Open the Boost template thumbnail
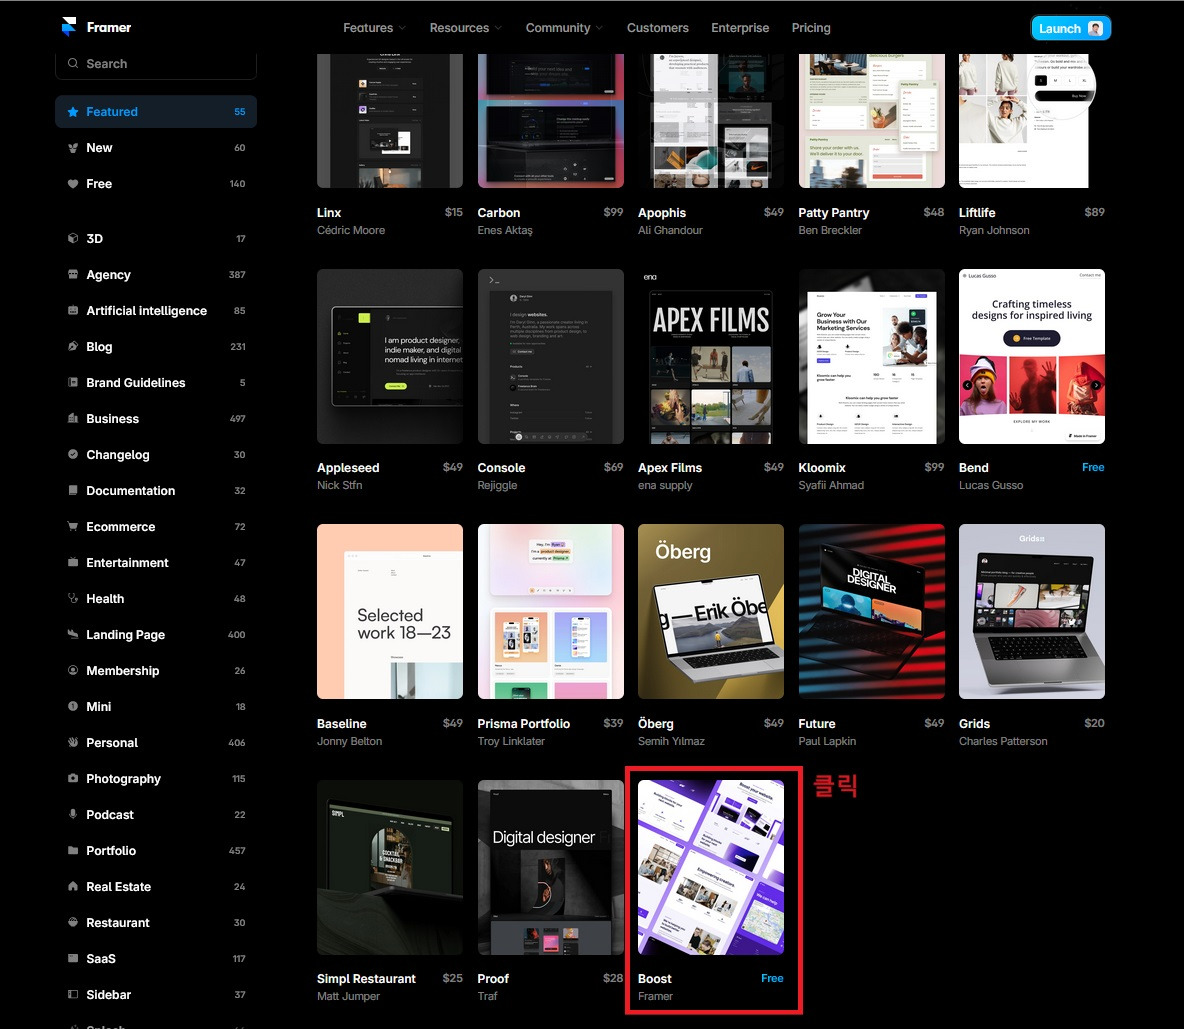The height and width of the screenshot is (1029, 1184). coord(711,867)
